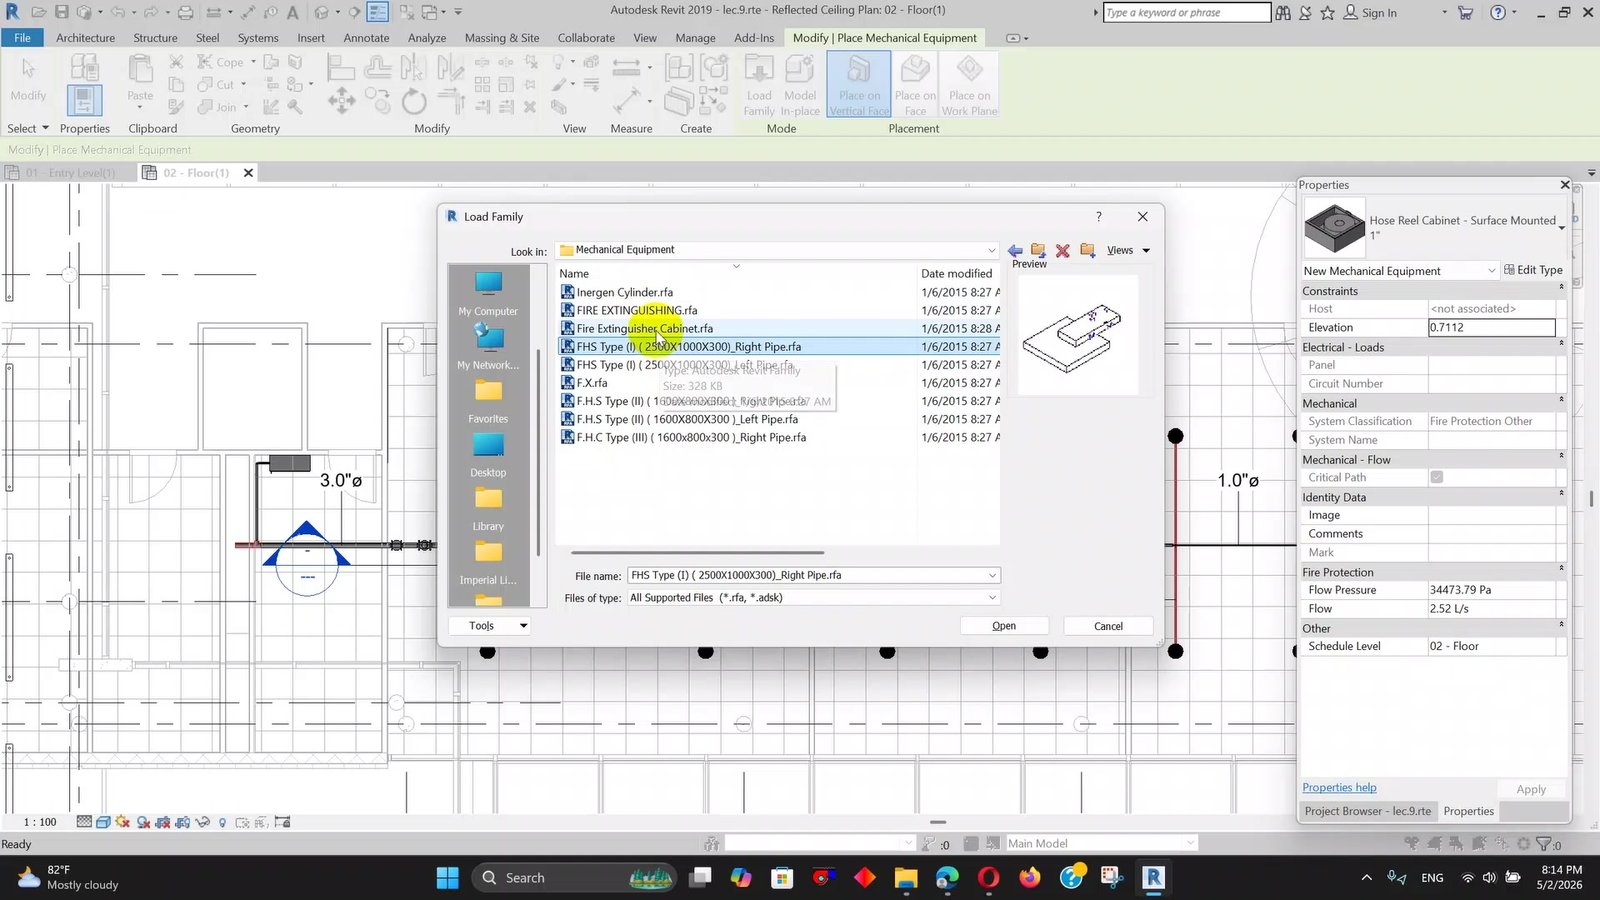Image resolution: width=1600 pixels, height=900 pixels.
Task: Click Open to load the family
Action: pos(1004,626)
